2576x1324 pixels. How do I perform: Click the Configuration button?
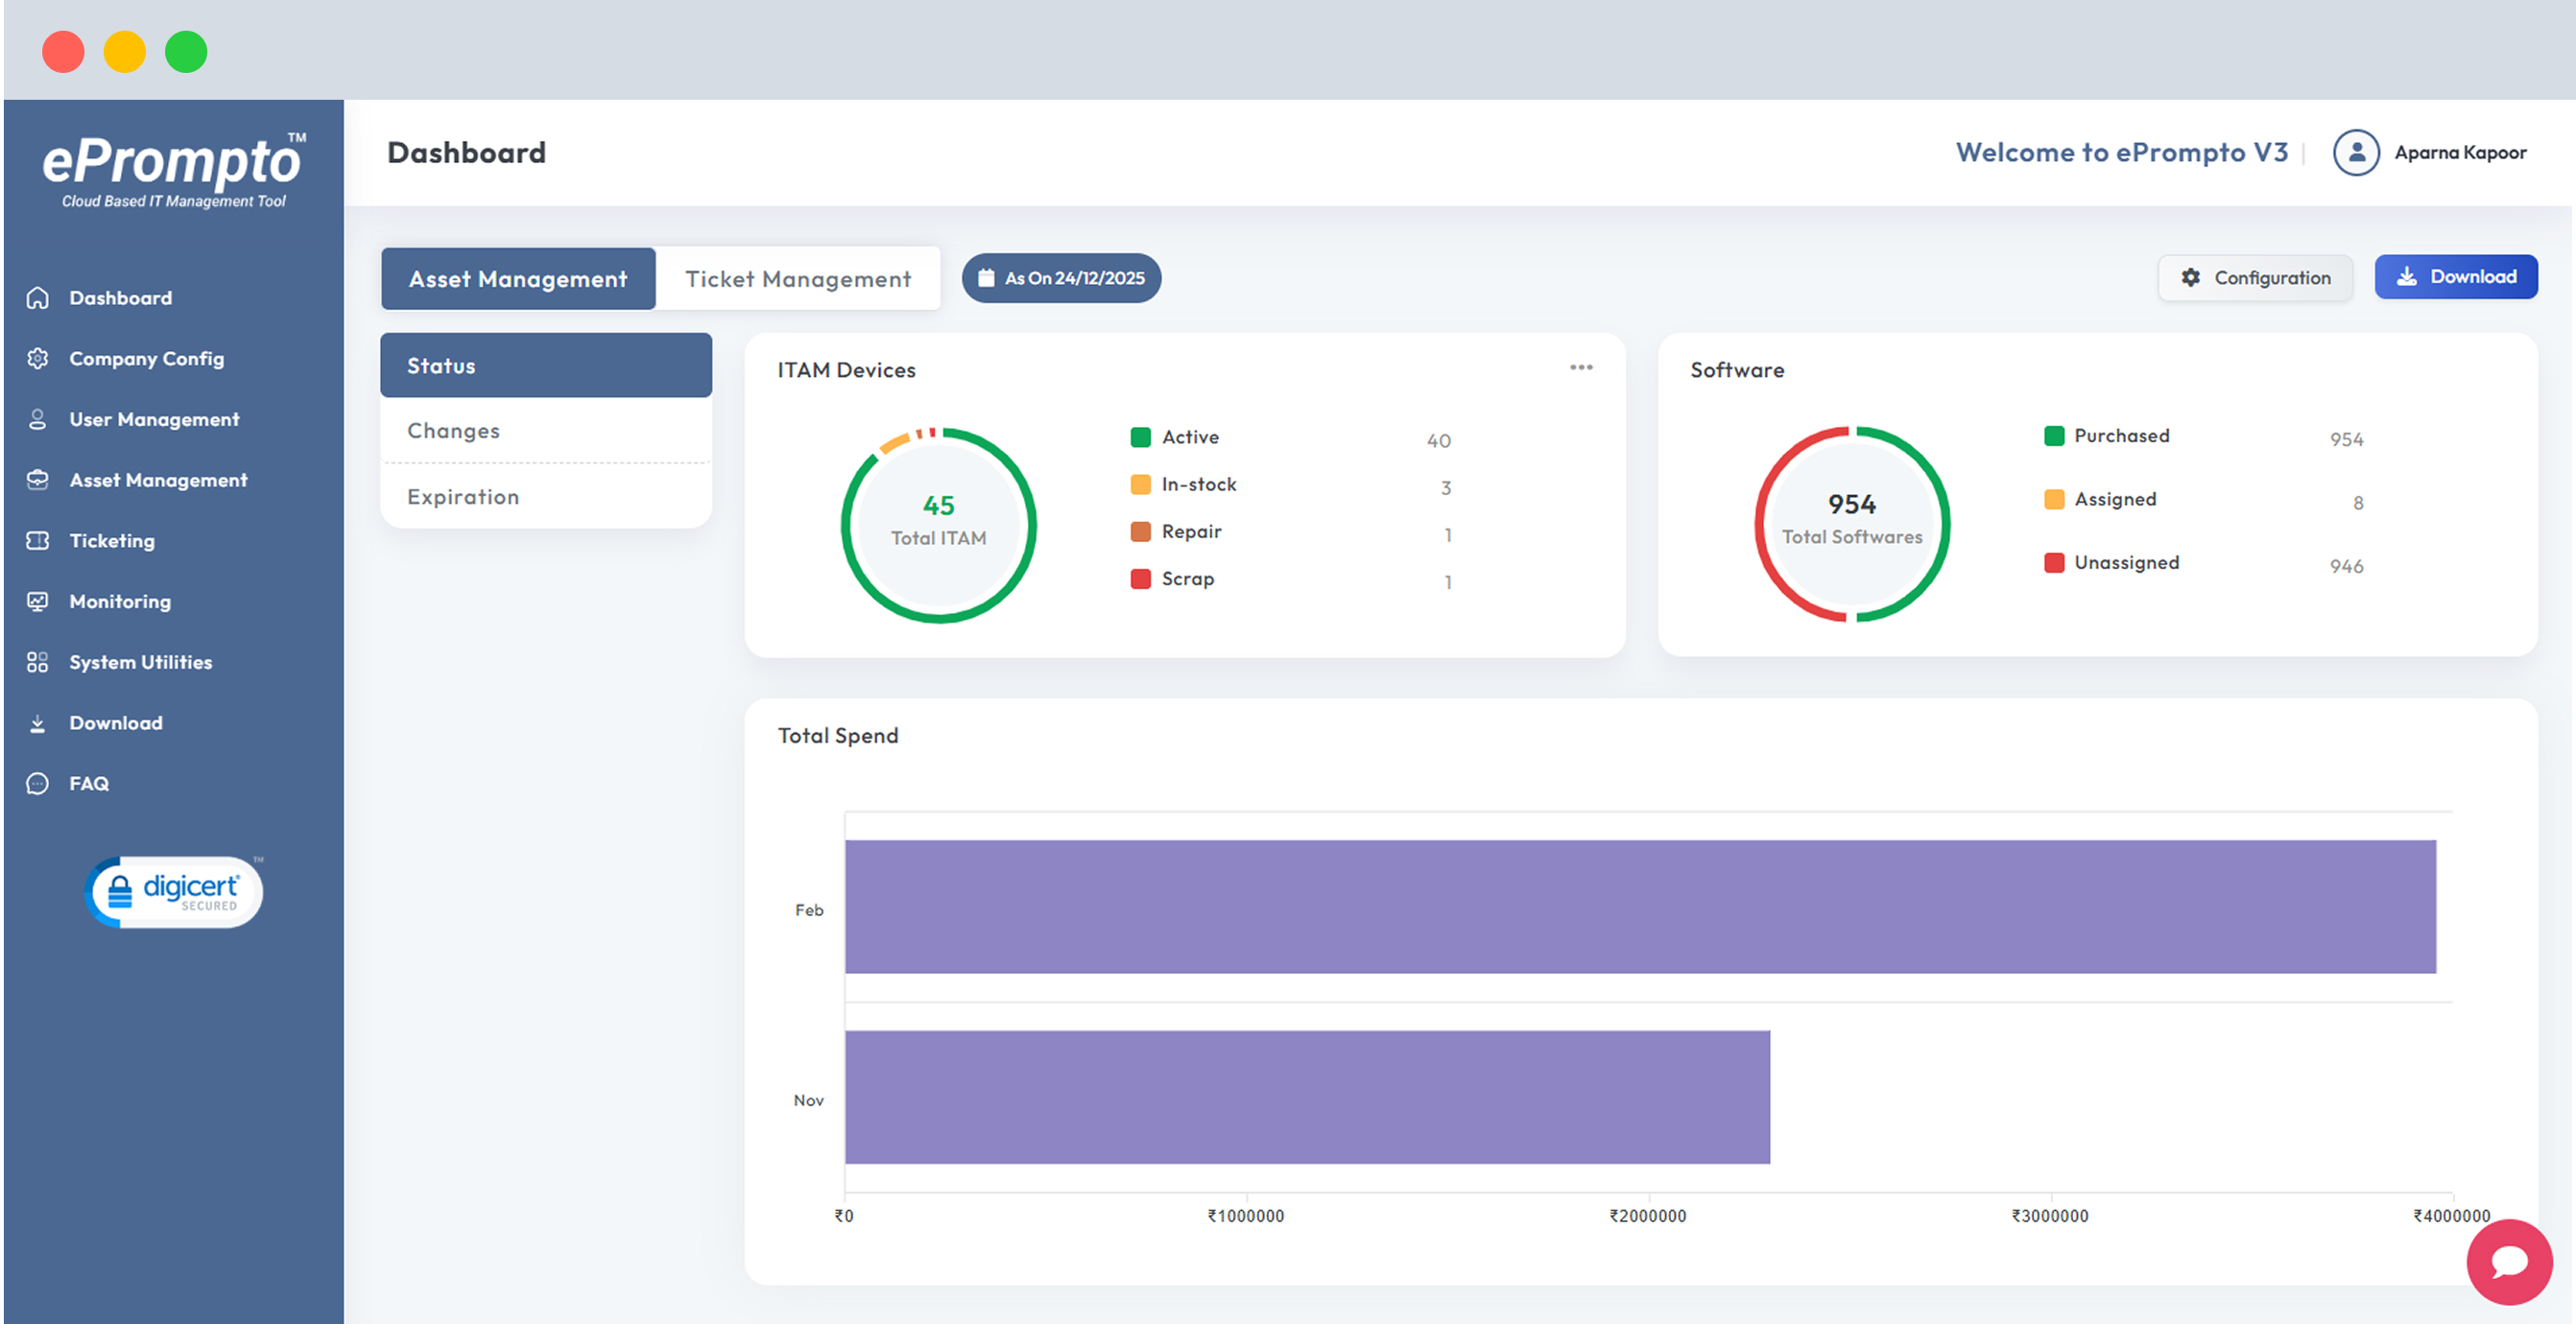pyautogui.click(x=2255, y=278)
